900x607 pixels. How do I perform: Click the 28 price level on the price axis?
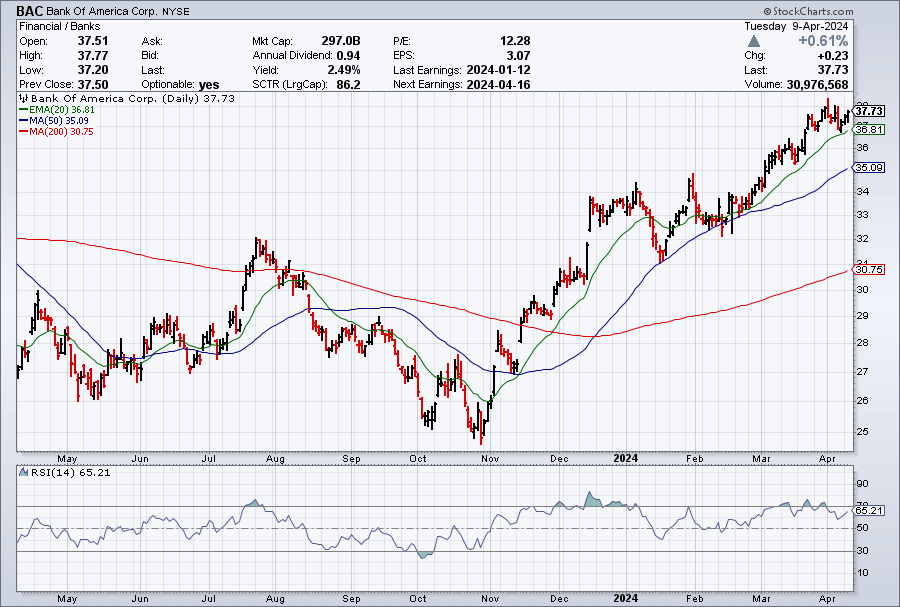(862, 343)
